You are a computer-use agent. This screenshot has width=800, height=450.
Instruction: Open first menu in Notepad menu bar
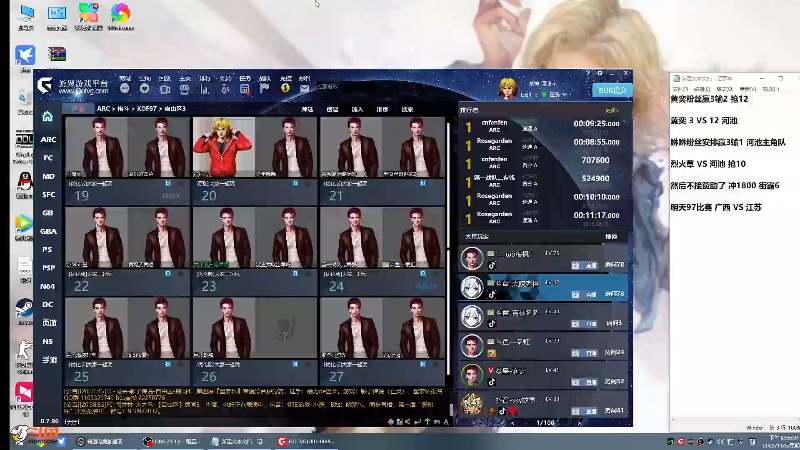[x=680, y=89]
